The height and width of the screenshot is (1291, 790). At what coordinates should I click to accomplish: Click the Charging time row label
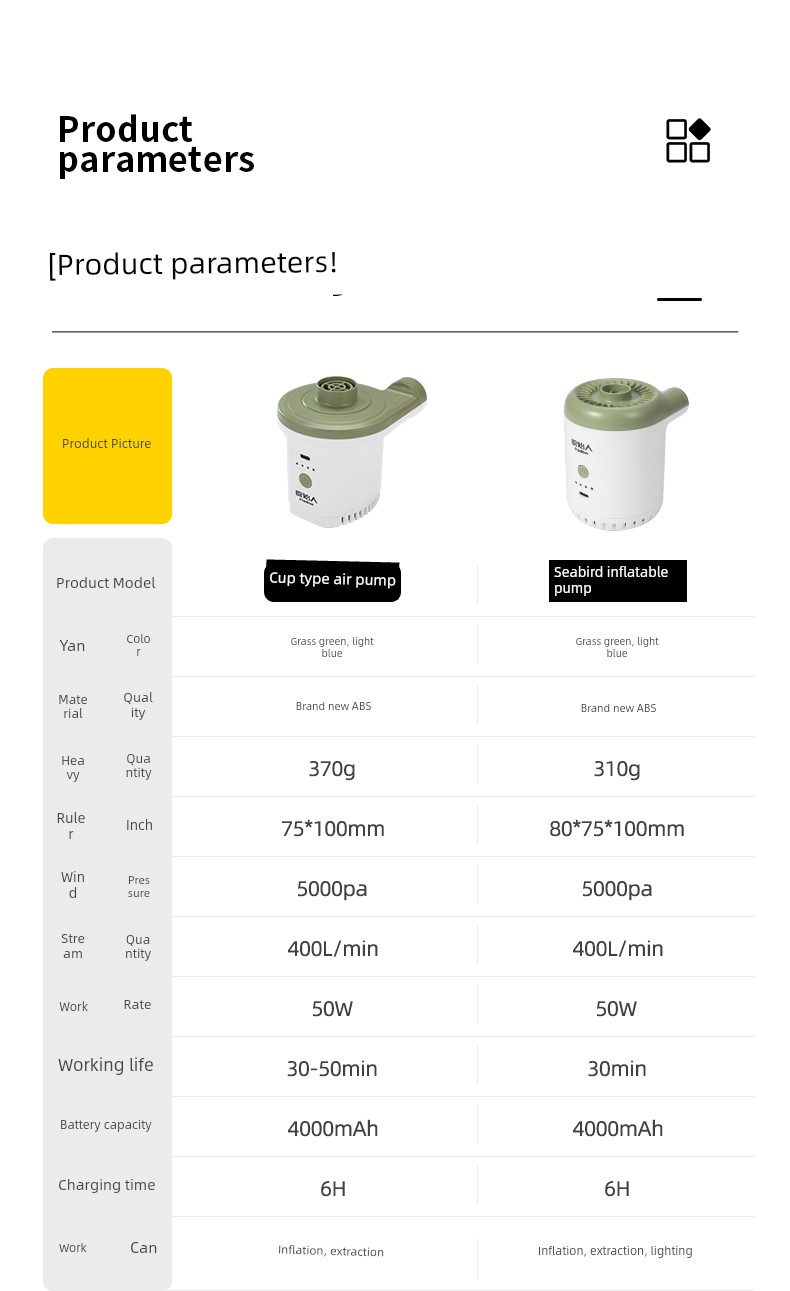(x=107, y=1185)
